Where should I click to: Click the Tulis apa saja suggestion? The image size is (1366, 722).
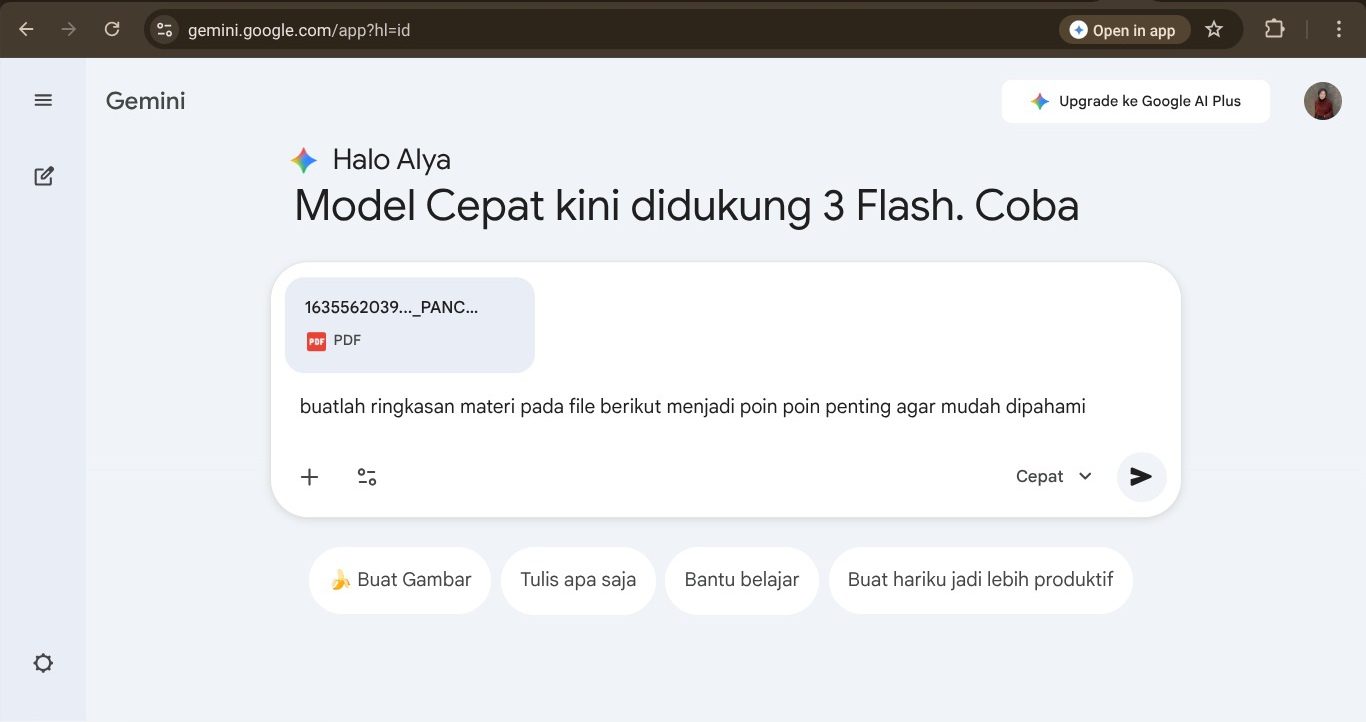(578, 579)
